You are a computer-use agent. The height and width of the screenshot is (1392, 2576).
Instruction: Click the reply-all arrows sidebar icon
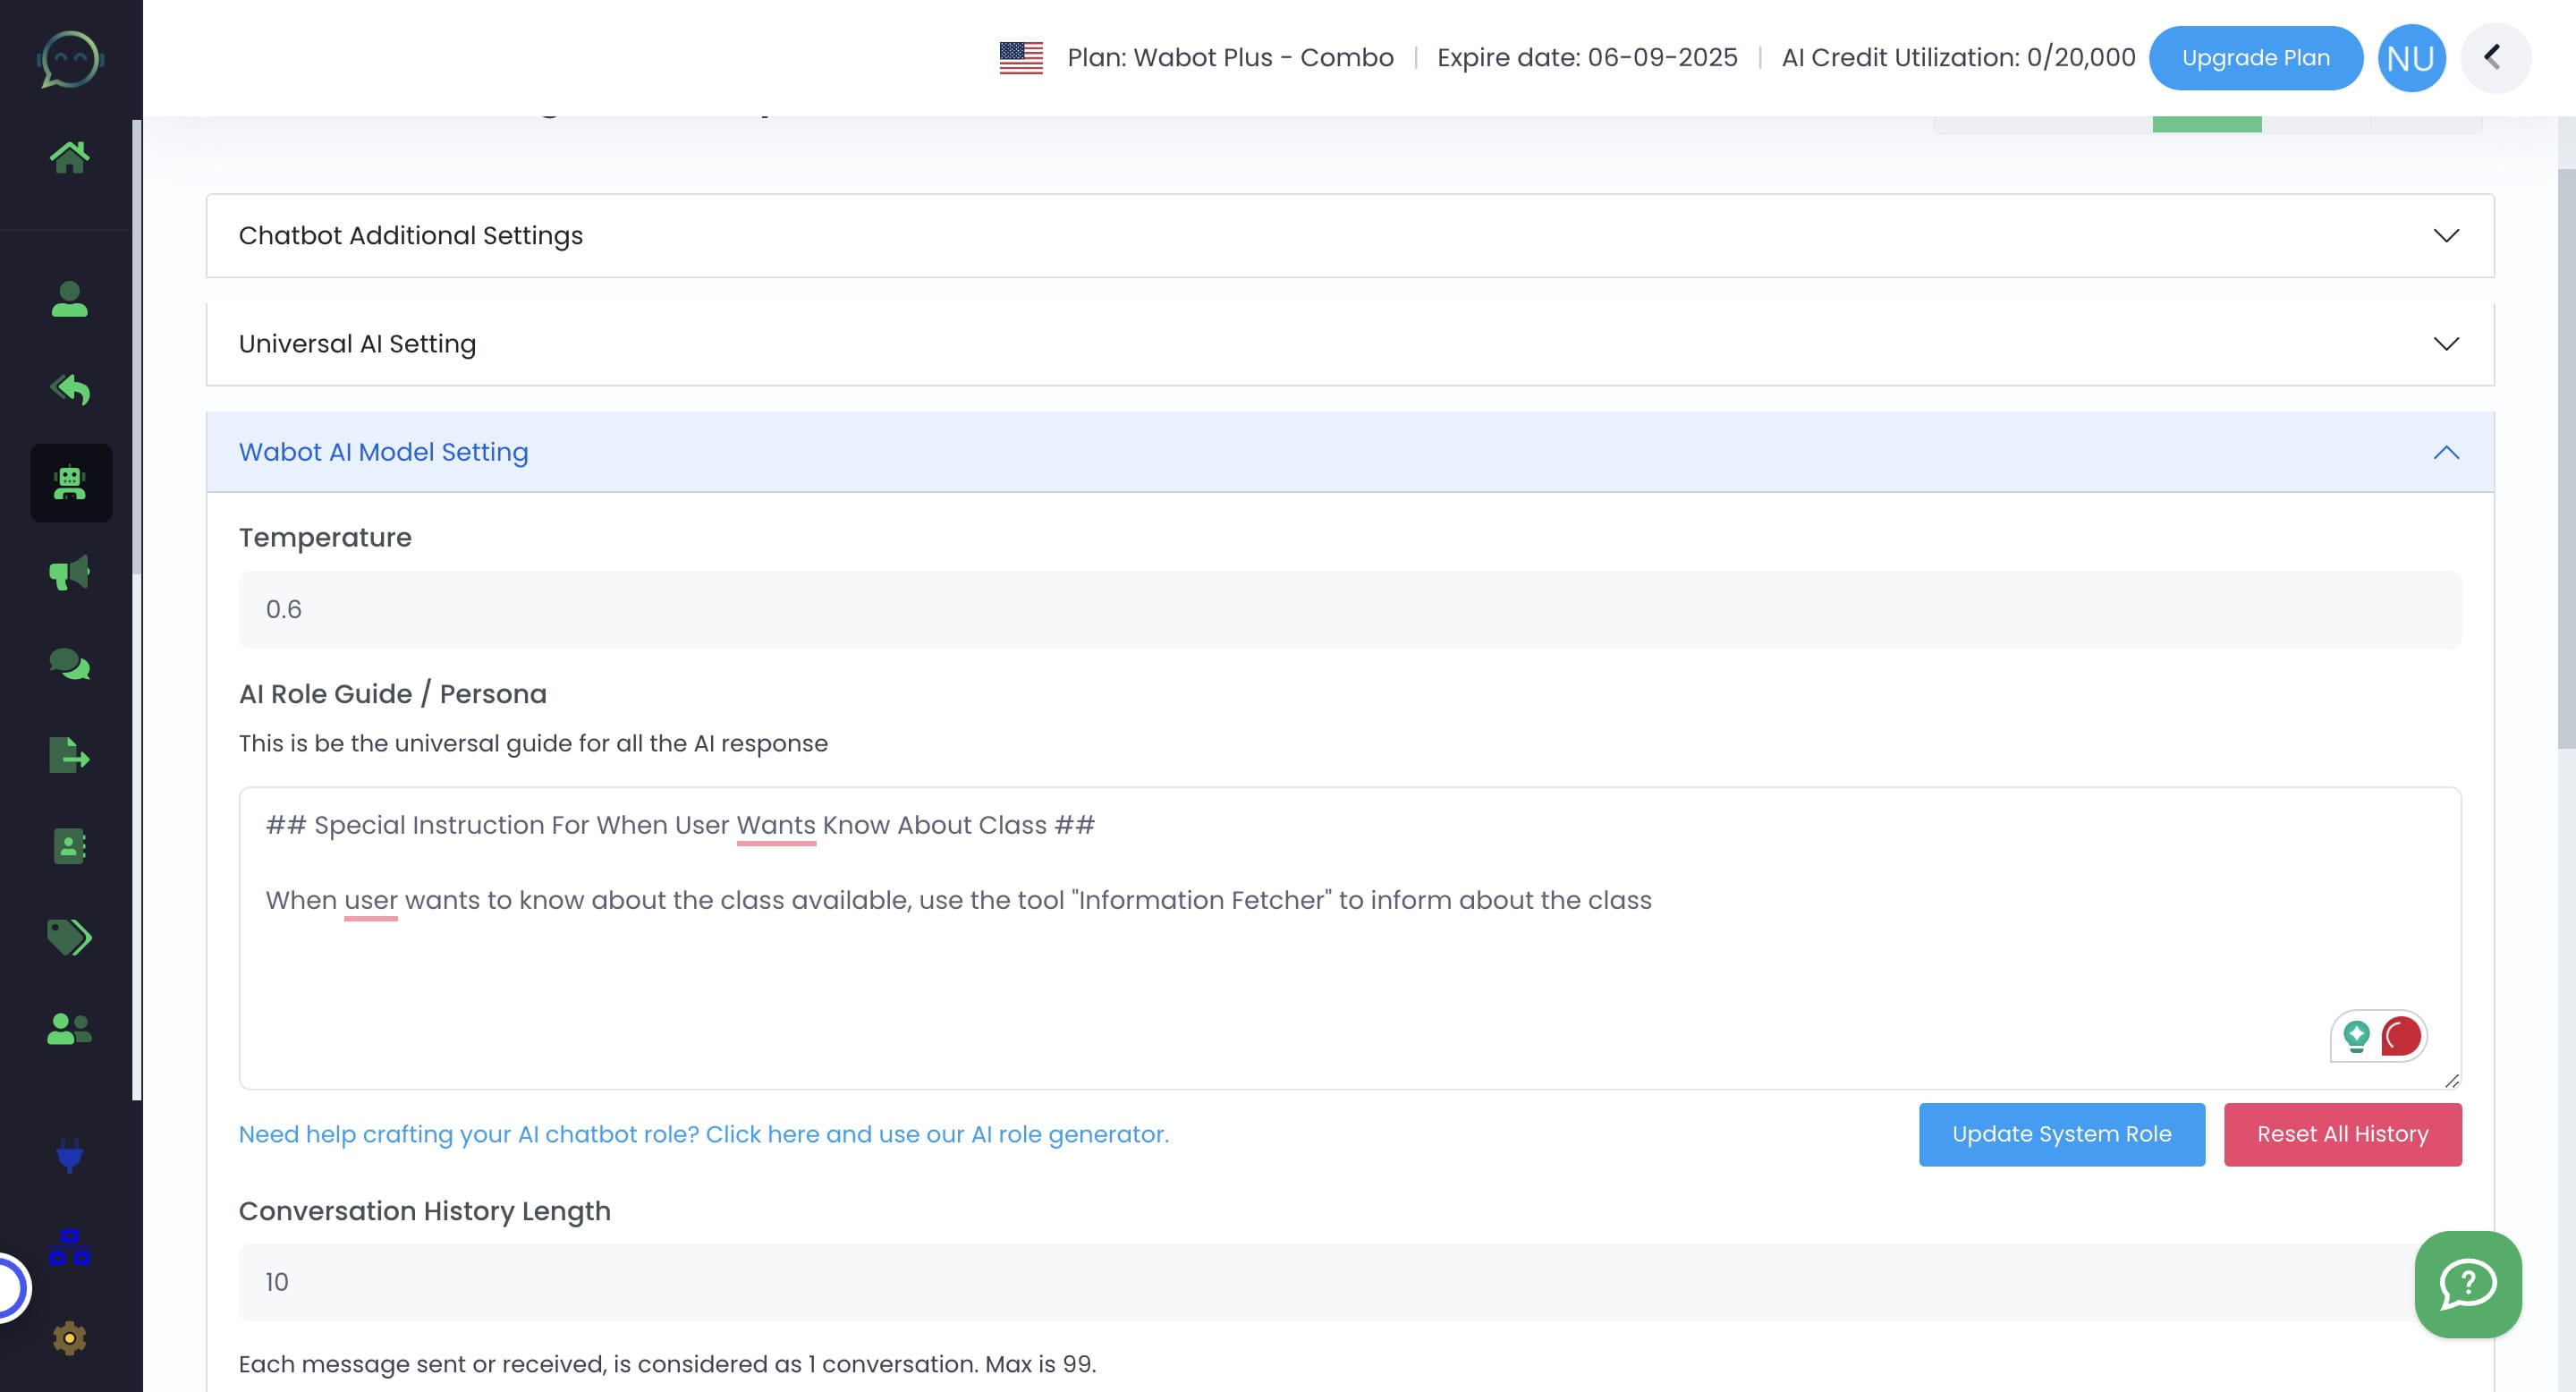(69, 390)
